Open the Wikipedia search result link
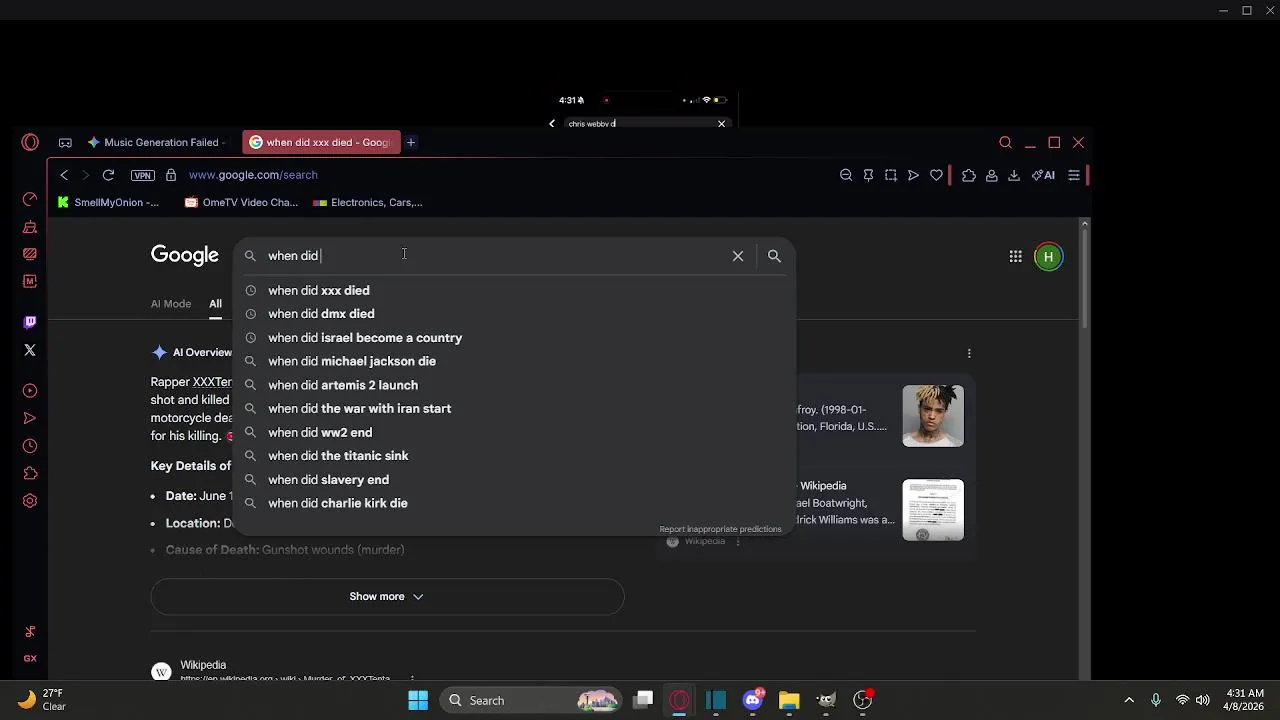The width and height of the screenshot is (1280, 720). [203, 665]
